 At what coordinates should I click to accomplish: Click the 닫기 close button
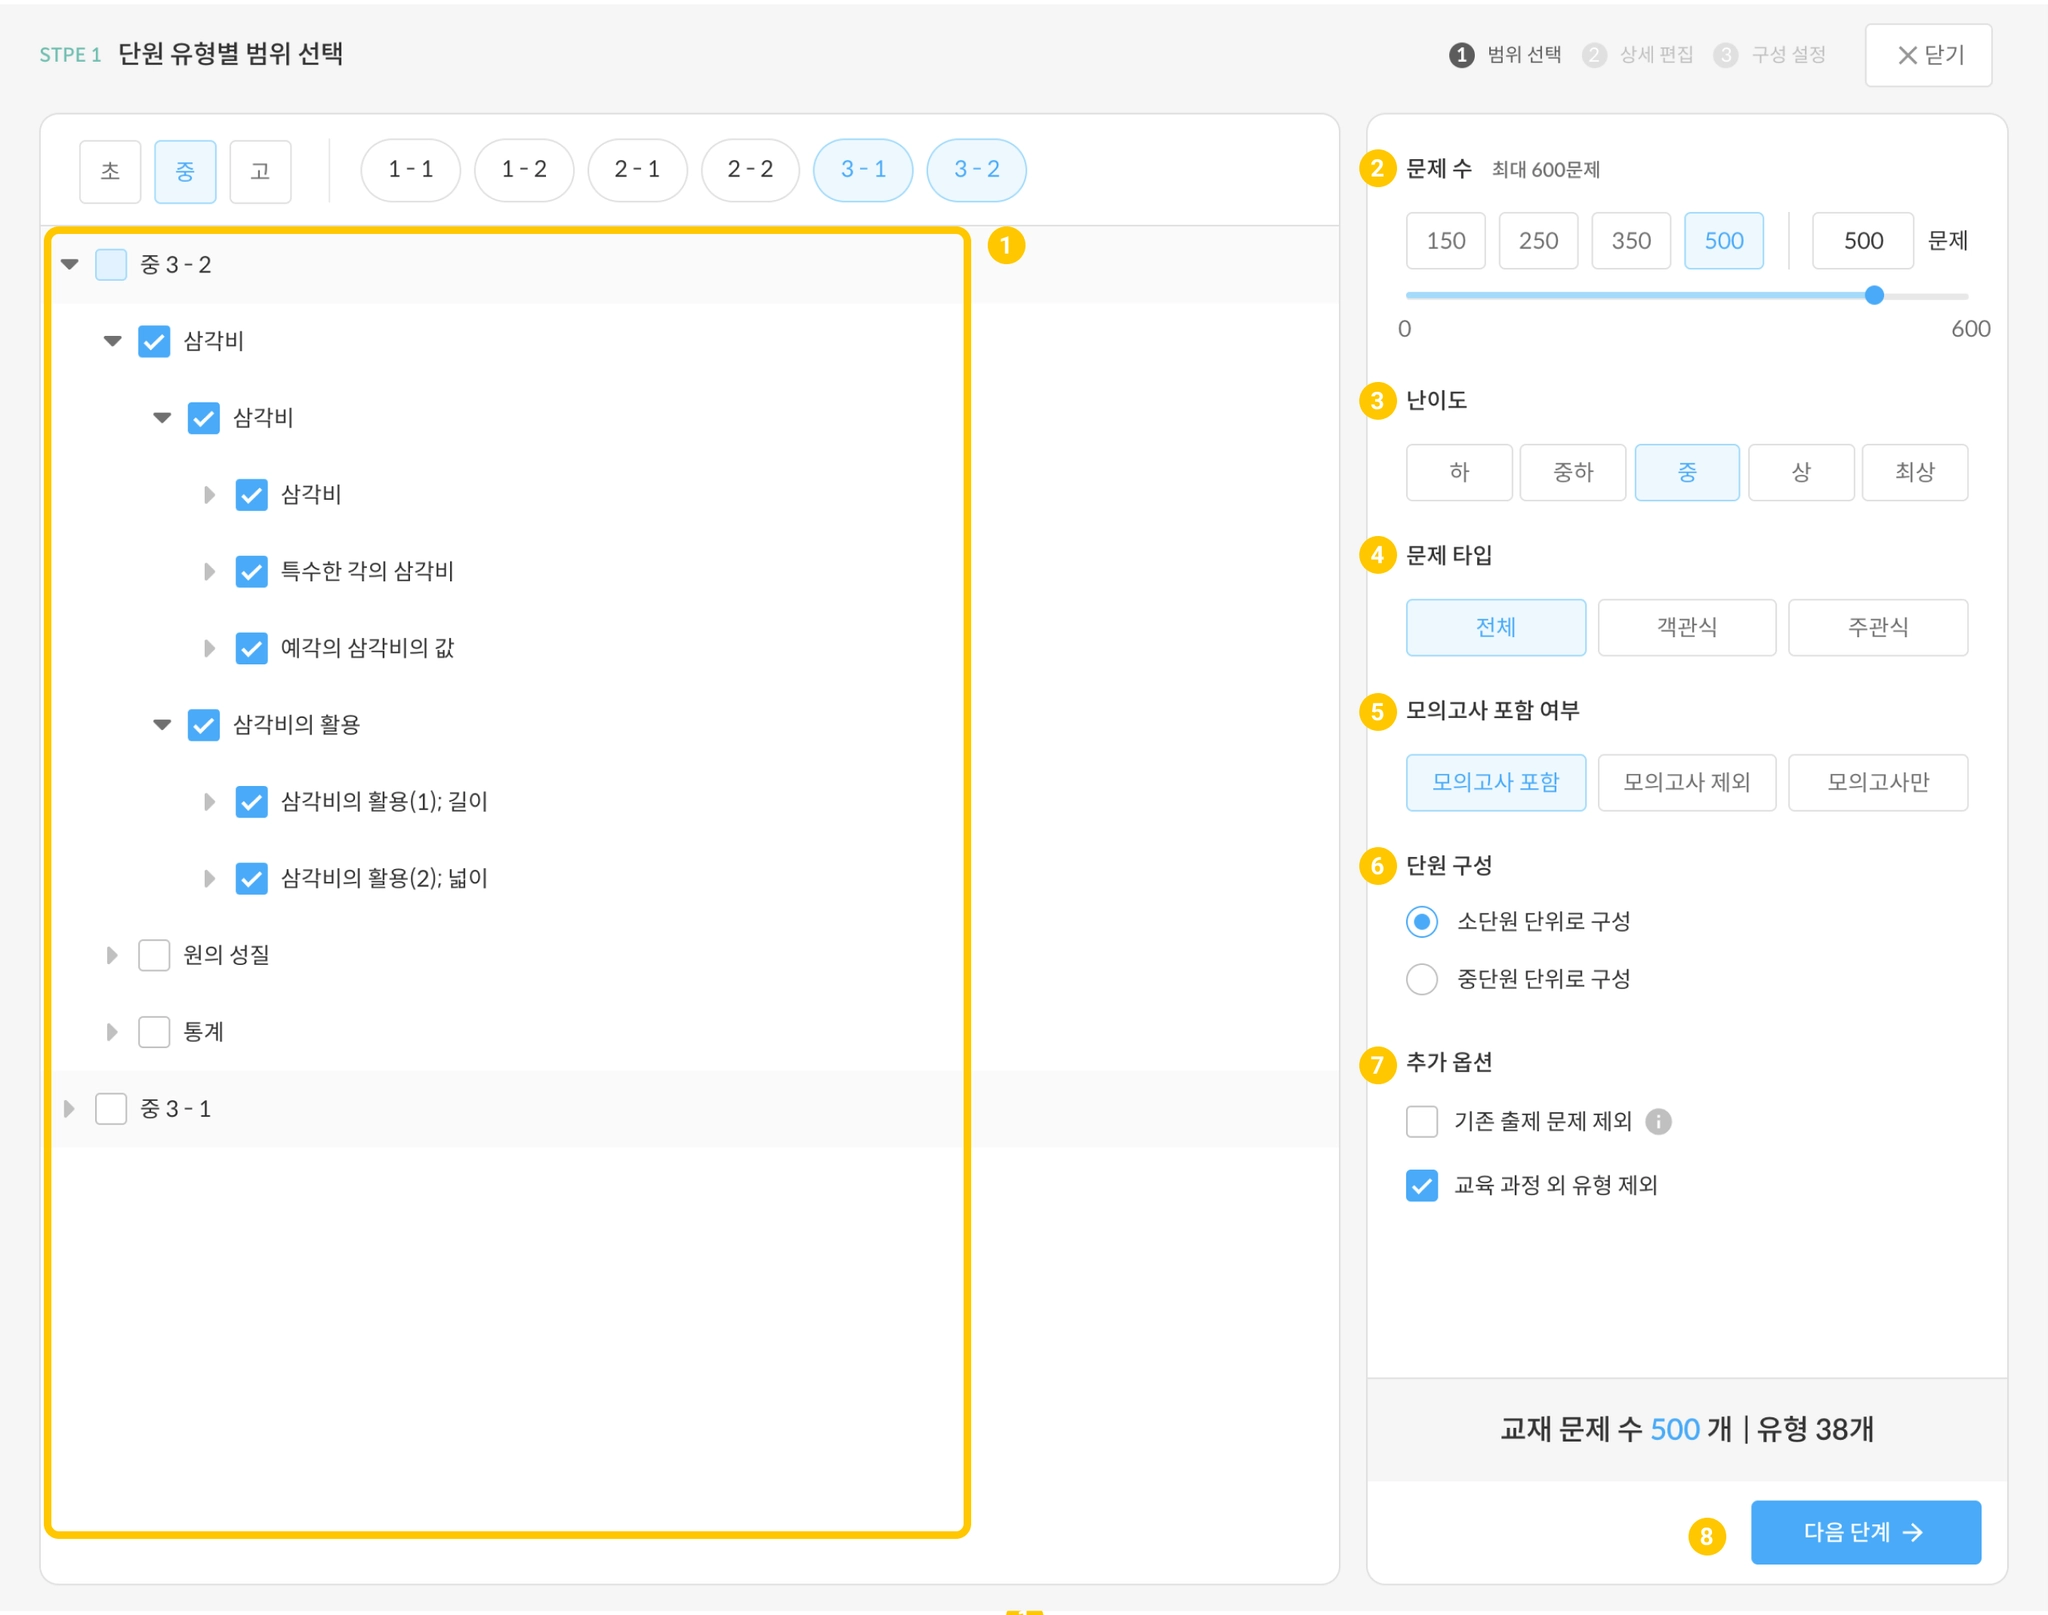1928,55
